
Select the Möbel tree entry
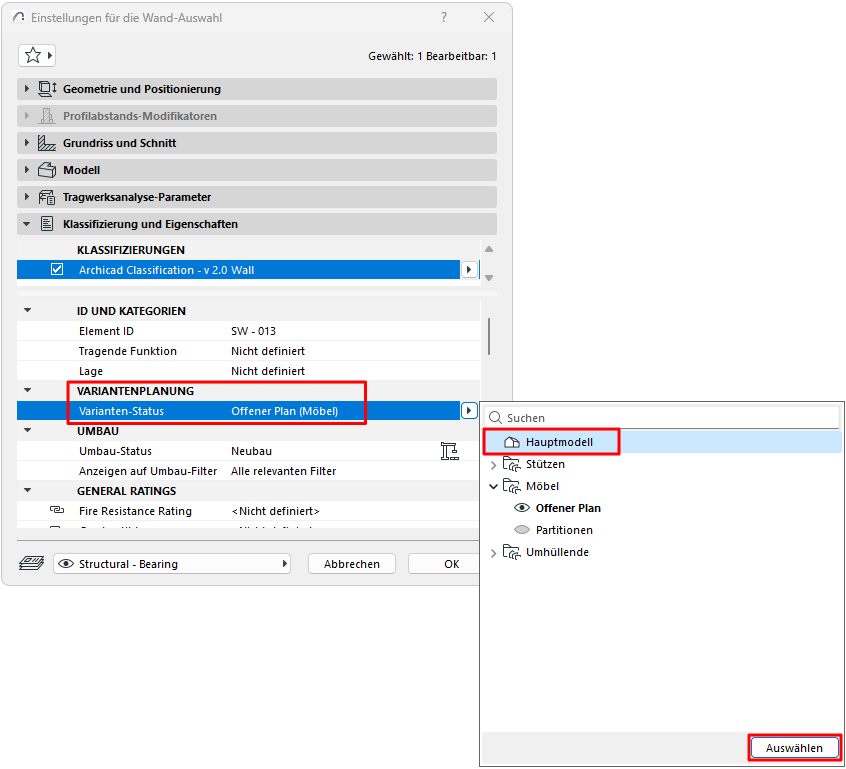tap(542, 486)
